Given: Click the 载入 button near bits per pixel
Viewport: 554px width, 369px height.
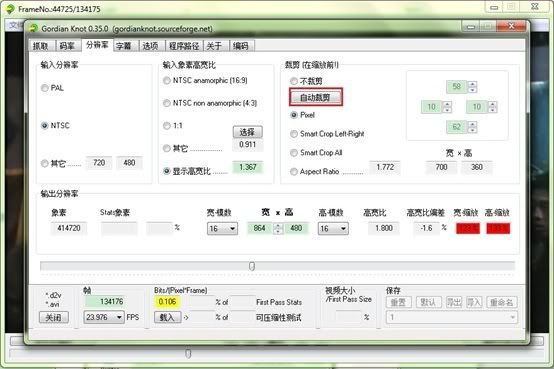Looking at the screenshot, I should [x=167, y=317].
